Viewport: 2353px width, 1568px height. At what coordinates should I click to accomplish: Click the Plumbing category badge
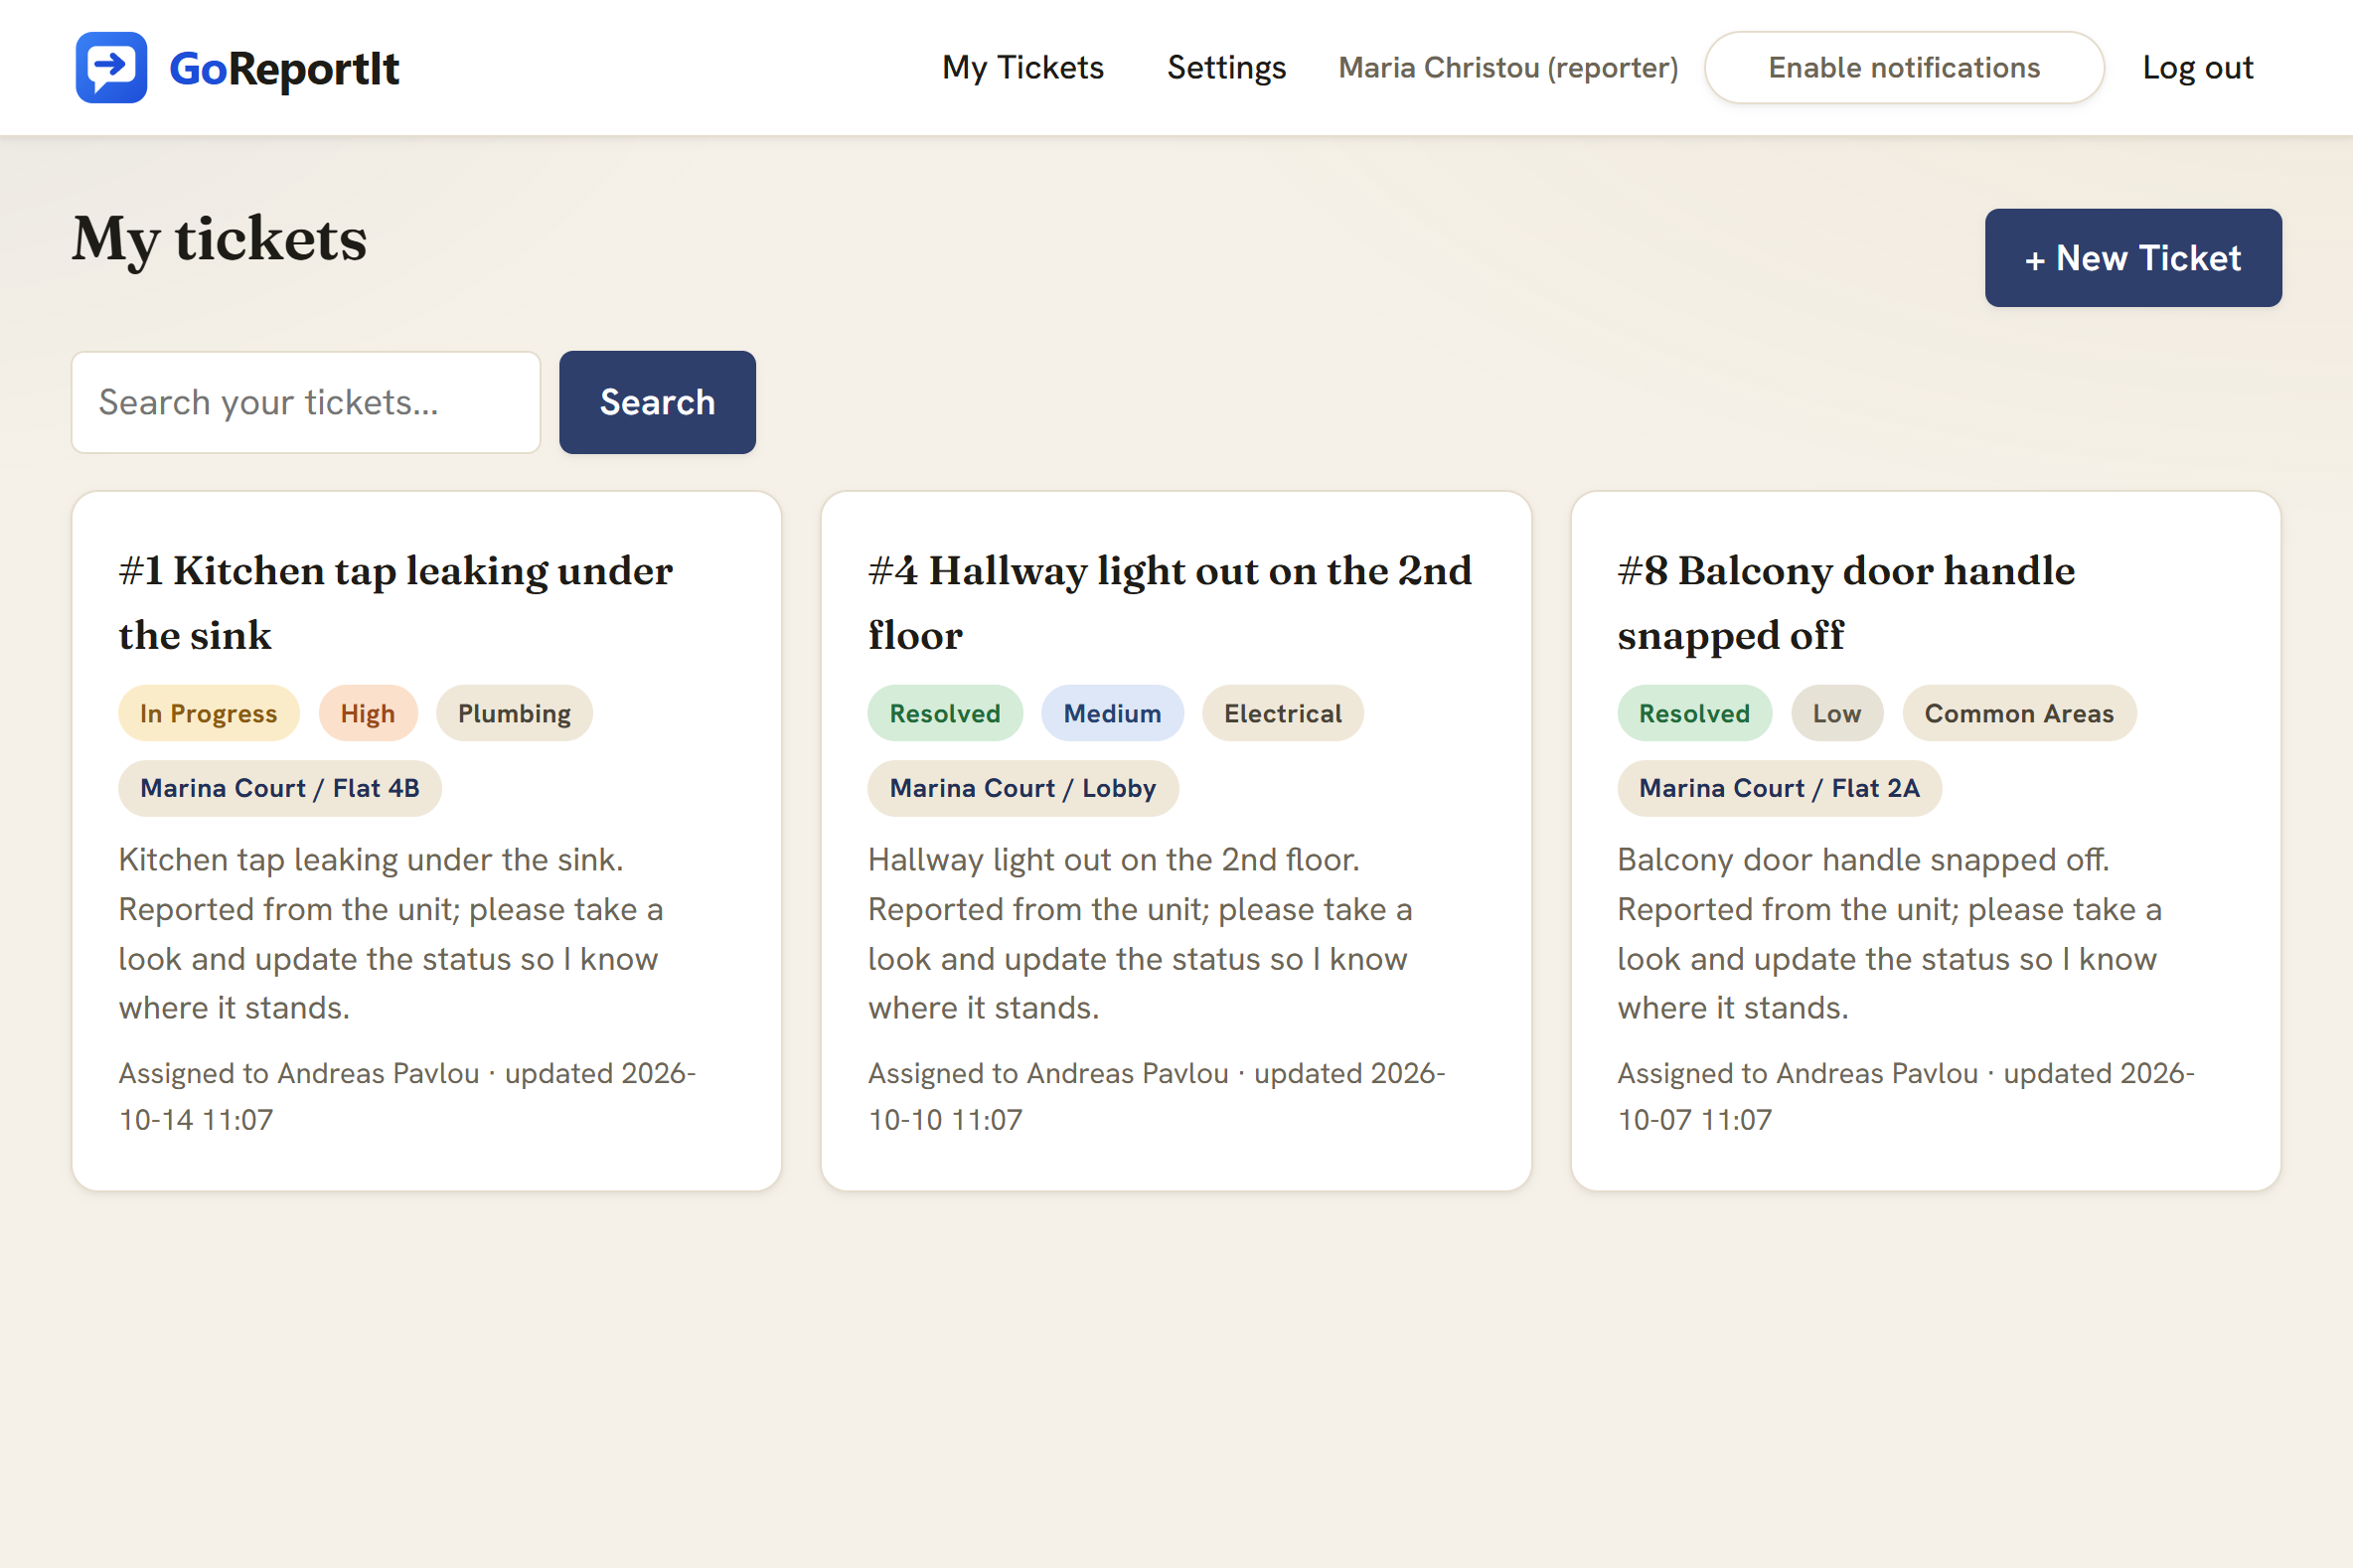[x=514, y=713]
